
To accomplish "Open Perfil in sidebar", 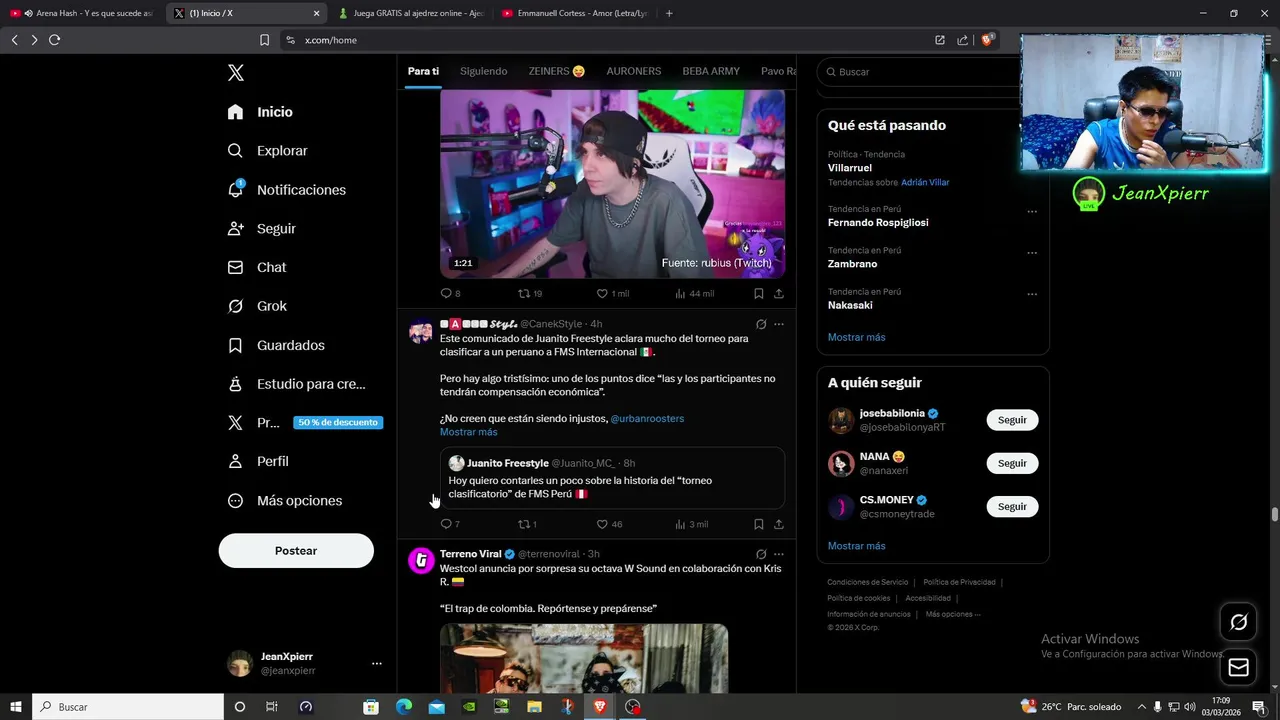I will point(258,462).
